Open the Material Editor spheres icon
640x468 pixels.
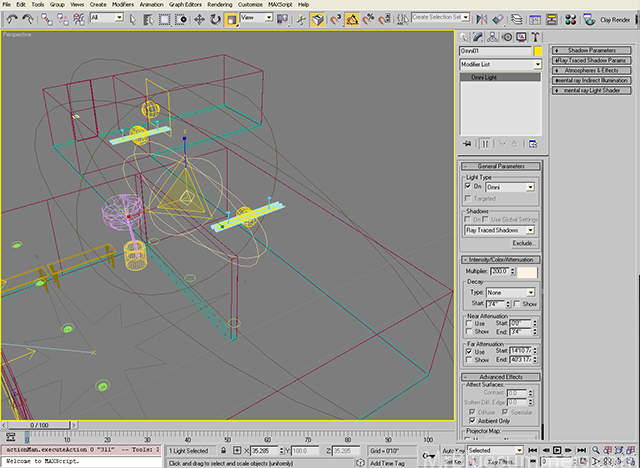(570, 19)
